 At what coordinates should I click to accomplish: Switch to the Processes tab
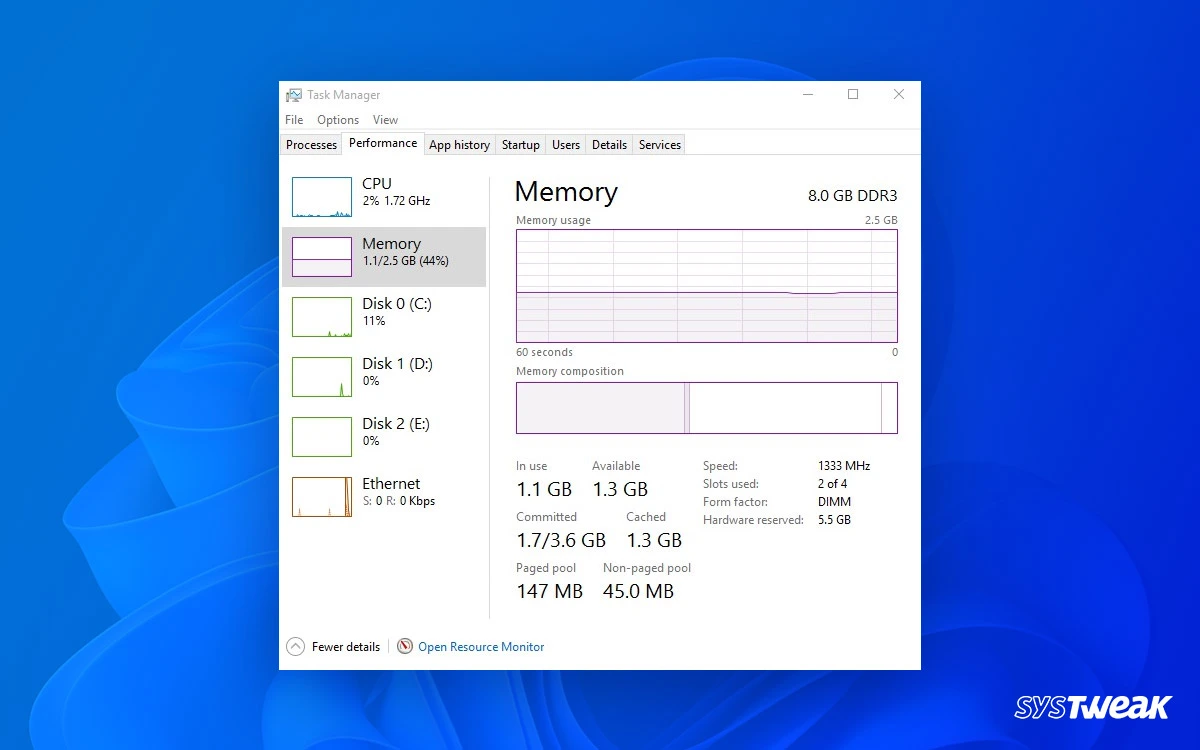tap(310, 144)
